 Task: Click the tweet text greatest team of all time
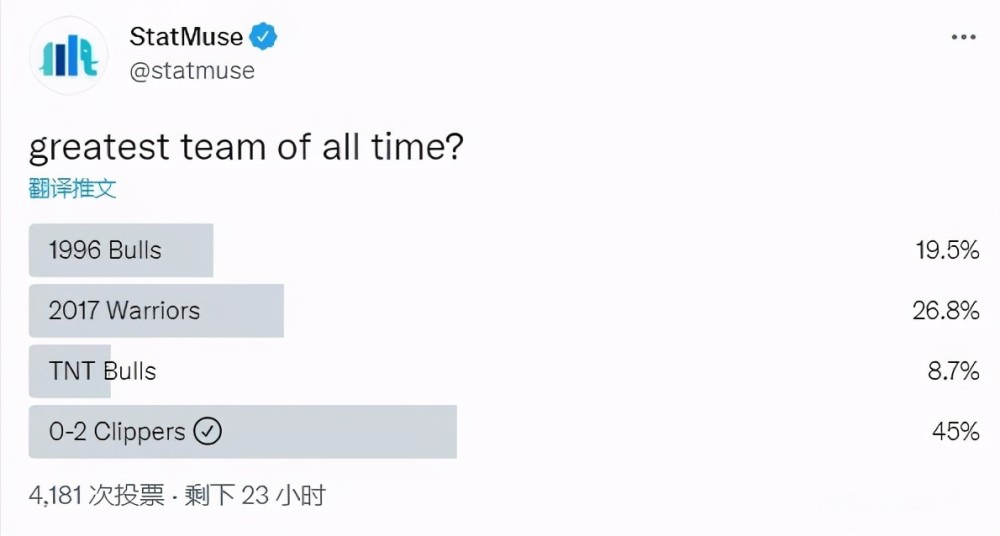[246, 147]
